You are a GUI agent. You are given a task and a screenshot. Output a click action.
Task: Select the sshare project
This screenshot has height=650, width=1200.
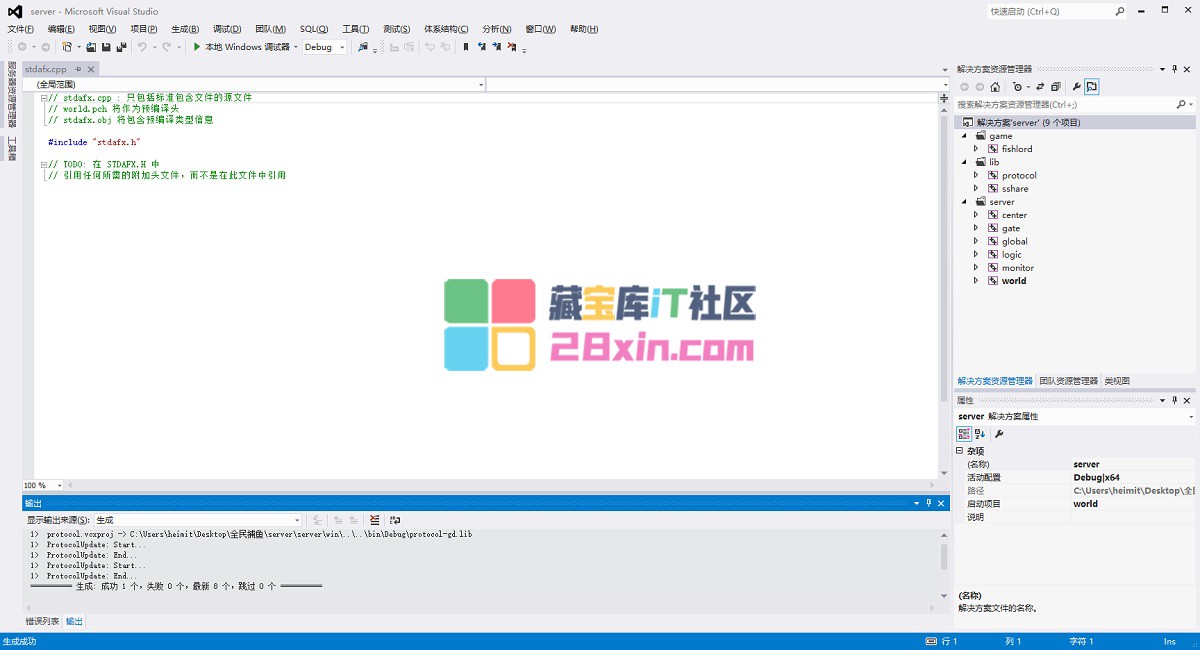(1015, 188)
